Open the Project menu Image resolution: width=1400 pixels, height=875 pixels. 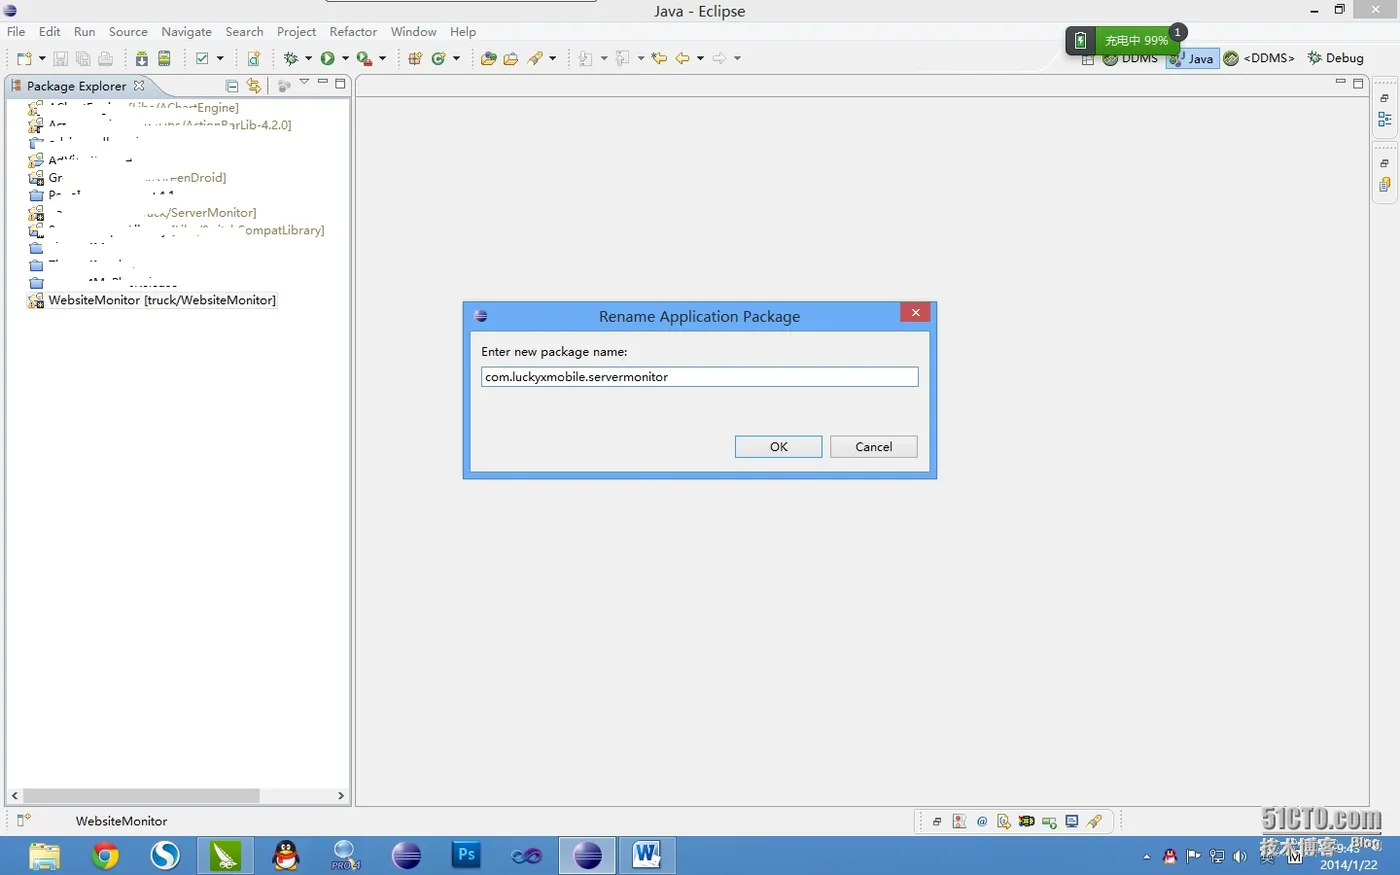point(296,32)
